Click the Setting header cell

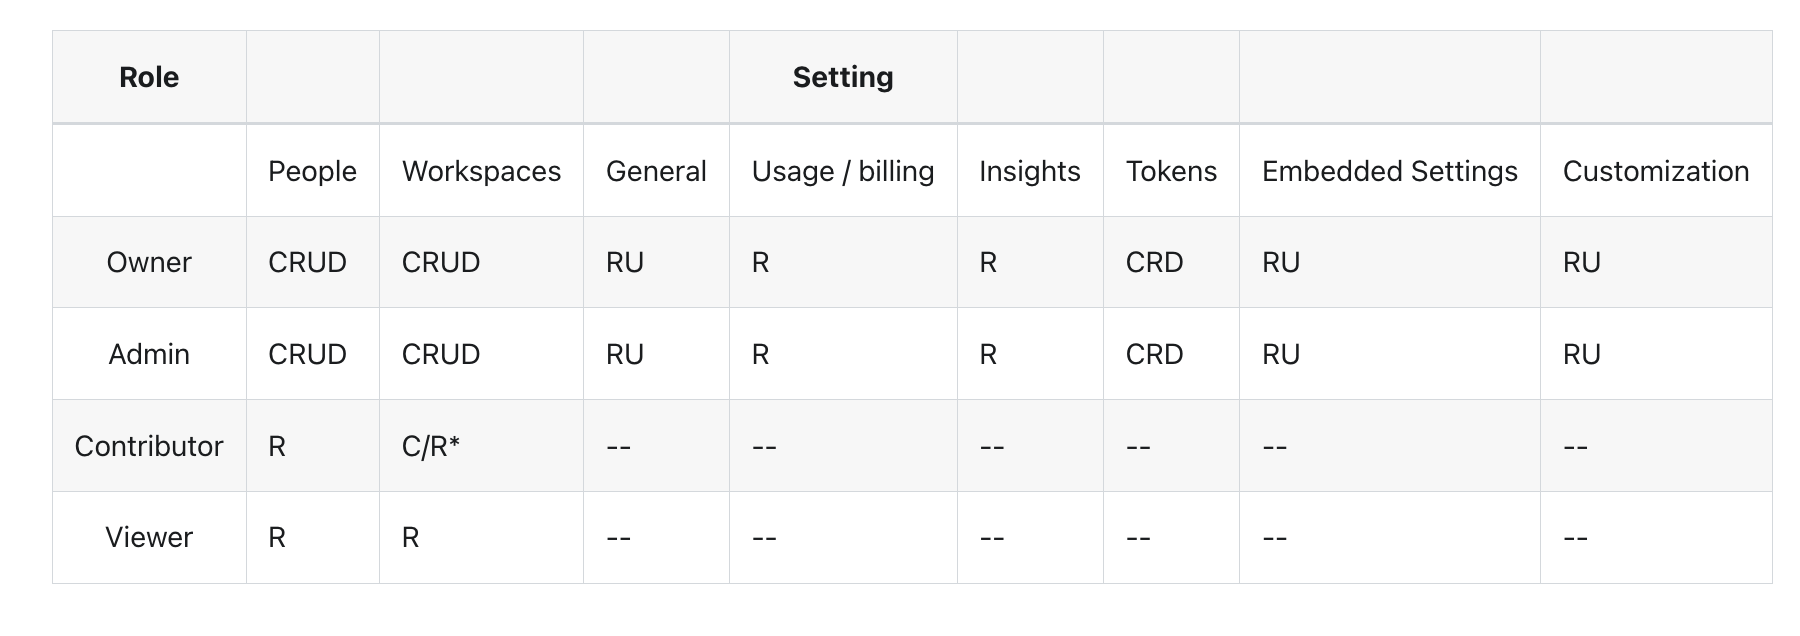[842, 77]
